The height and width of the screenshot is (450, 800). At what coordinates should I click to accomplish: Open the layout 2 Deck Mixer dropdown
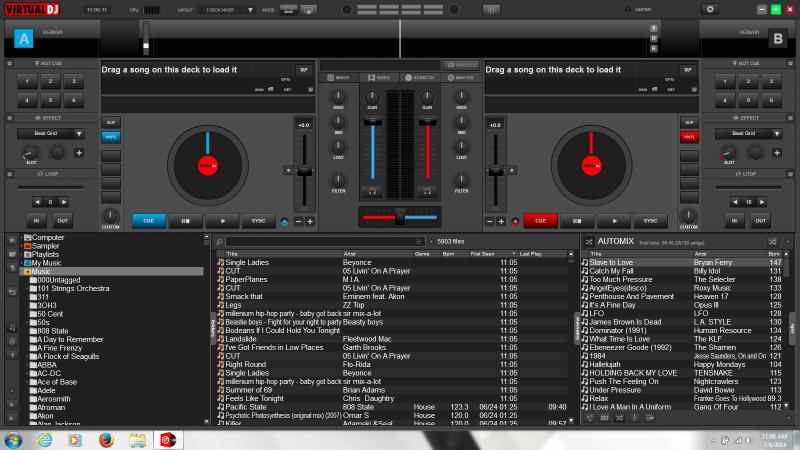point(250,10)
